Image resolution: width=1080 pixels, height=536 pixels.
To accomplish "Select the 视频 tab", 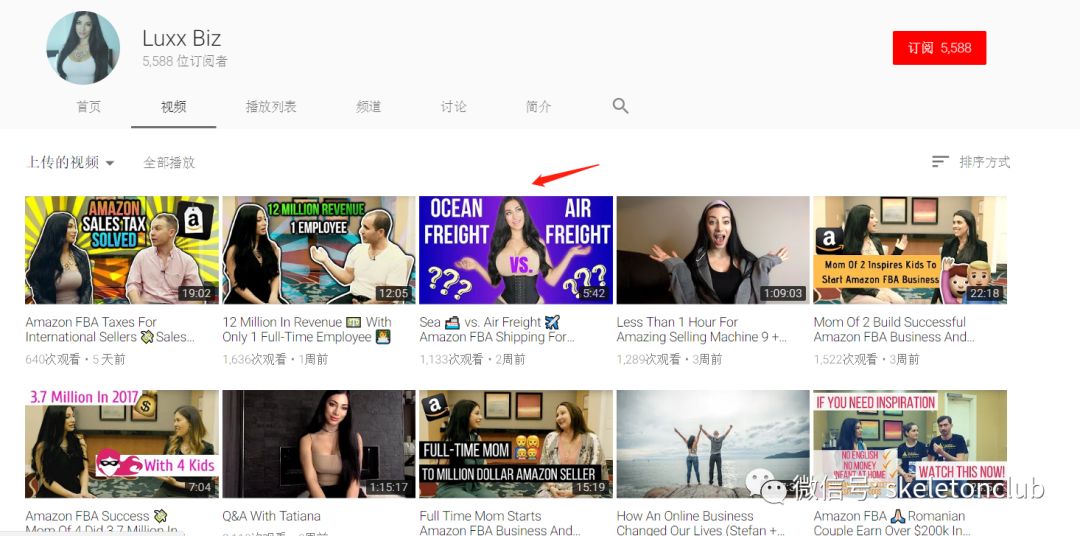I will tap(174, 107).
